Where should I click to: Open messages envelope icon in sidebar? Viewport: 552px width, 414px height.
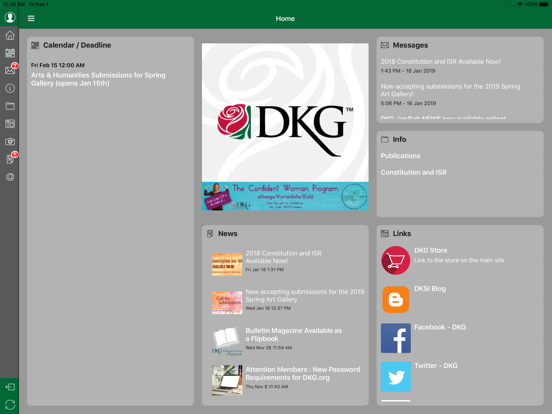click(10, 70)
